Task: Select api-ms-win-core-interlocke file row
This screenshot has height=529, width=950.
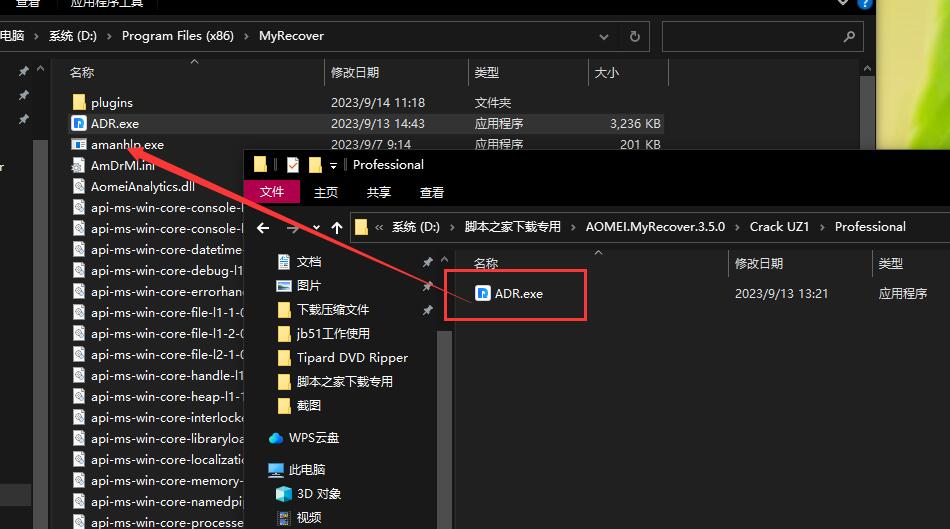Action: 156,418
